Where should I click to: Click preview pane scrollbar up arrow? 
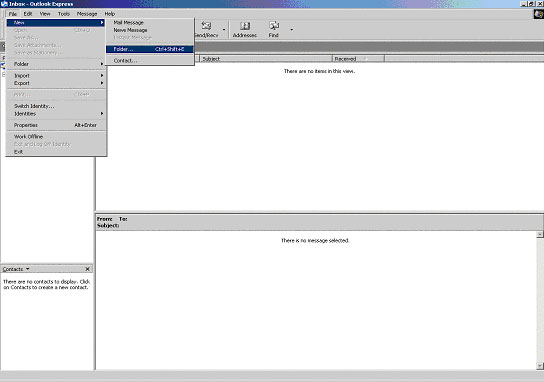[x=539, y=235]
